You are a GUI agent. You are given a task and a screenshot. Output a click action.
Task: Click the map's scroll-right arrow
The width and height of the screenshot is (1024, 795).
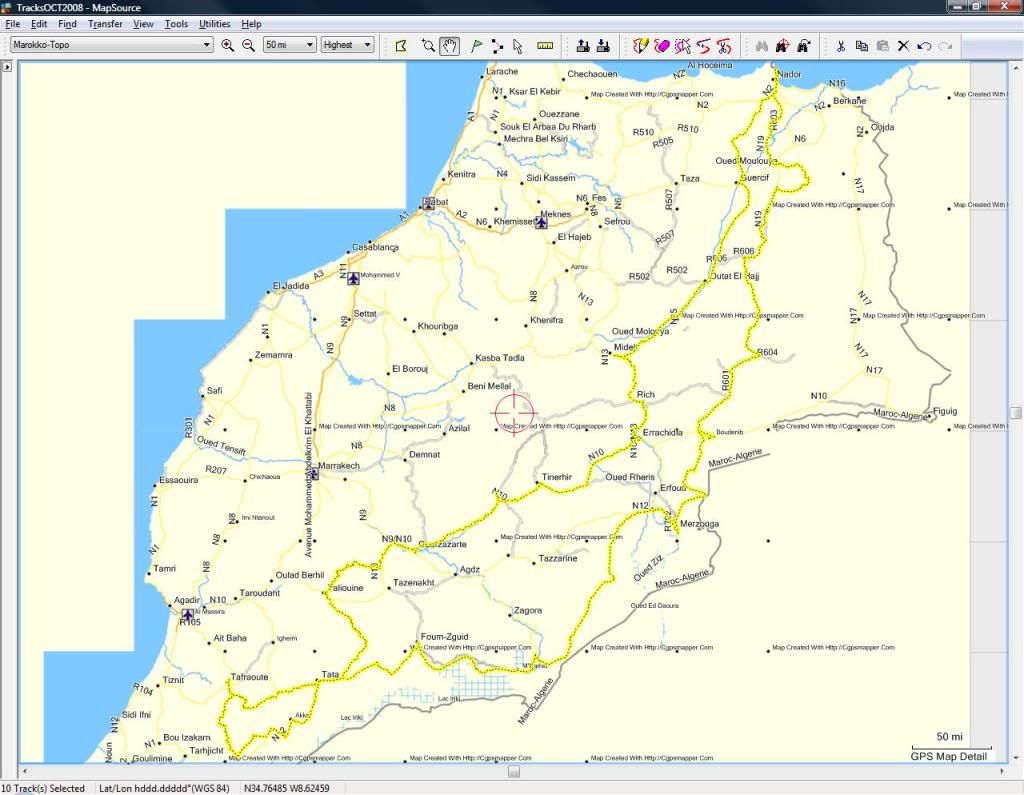pos(1002,771)
